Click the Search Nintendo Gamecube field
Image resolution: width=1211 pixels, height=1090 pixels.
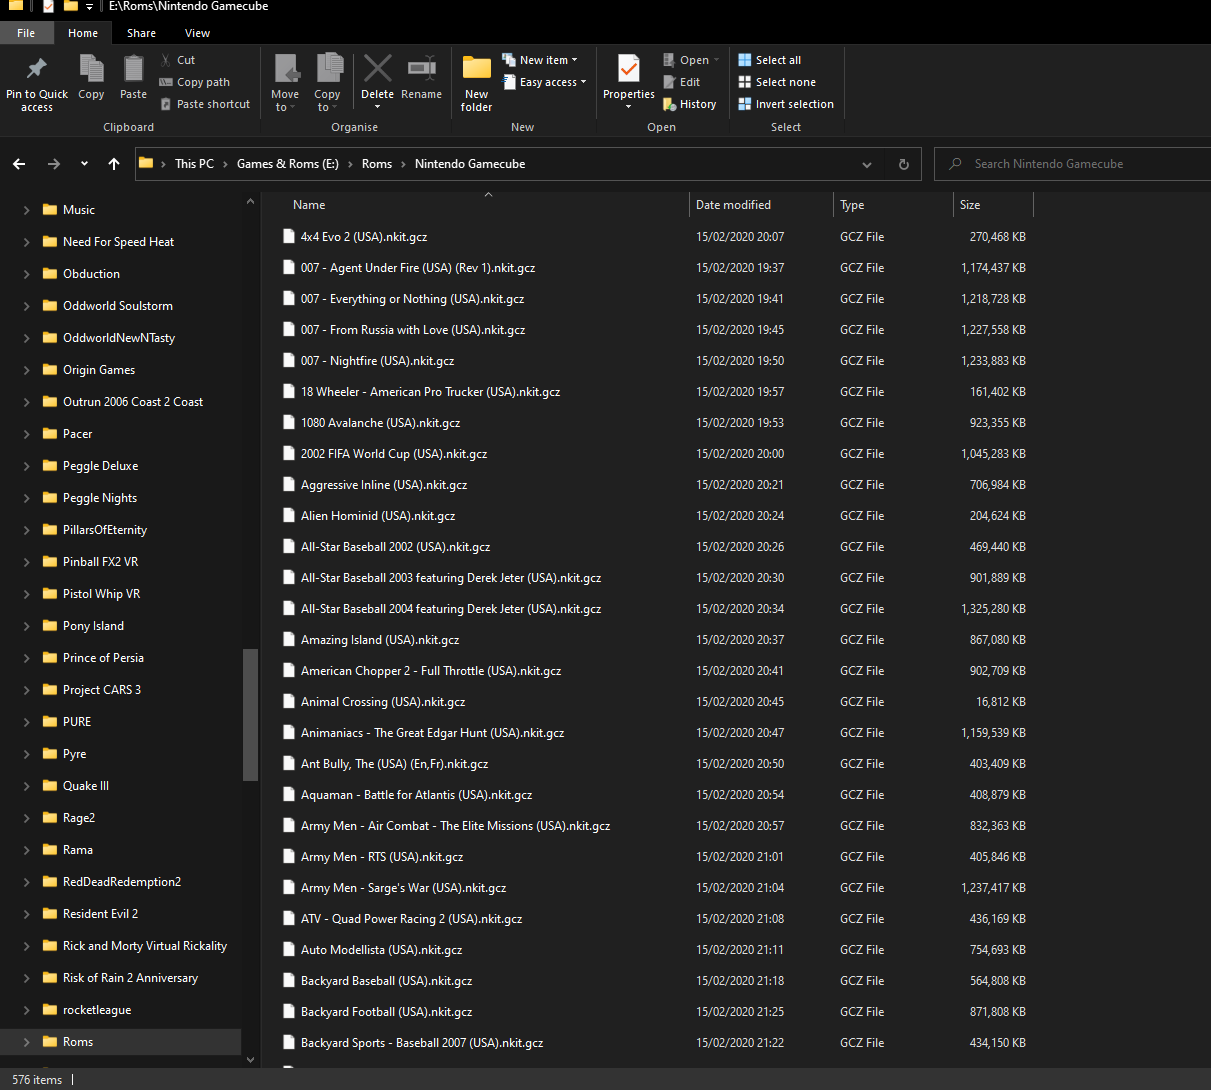(1072, 164)
